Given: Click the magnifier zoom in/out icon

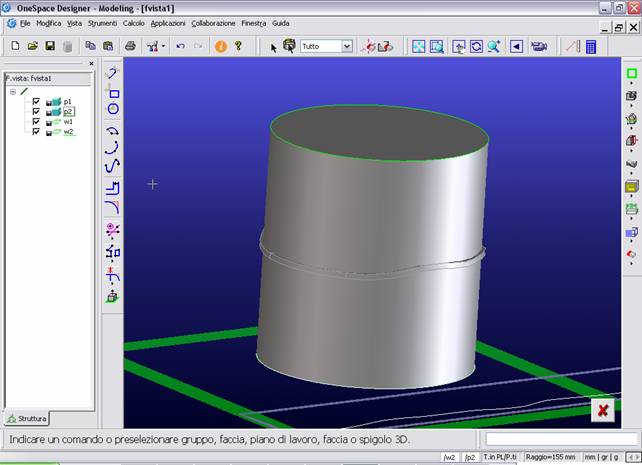Looking at the screenshot, I should pyautogui.click(x=494, y=46).
